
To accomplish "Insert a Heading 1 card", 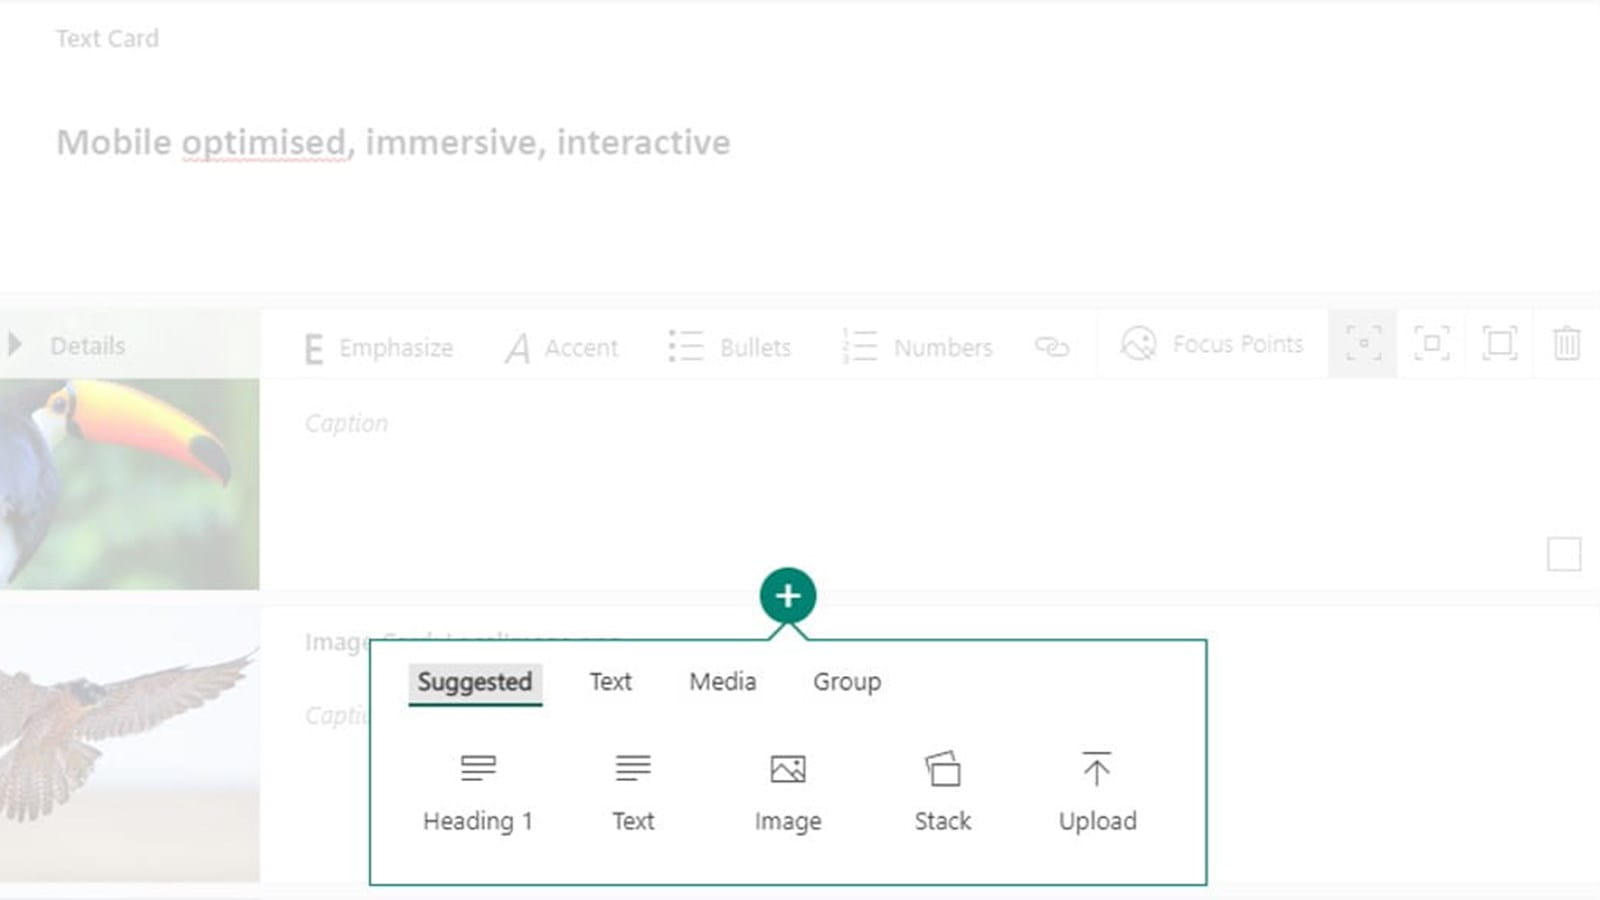I will pos(478,792).
